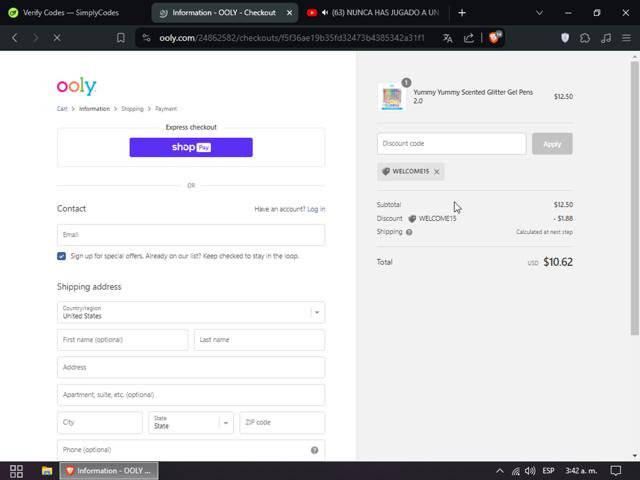
Task: Click the address bar URL
Action: point(292,38)
